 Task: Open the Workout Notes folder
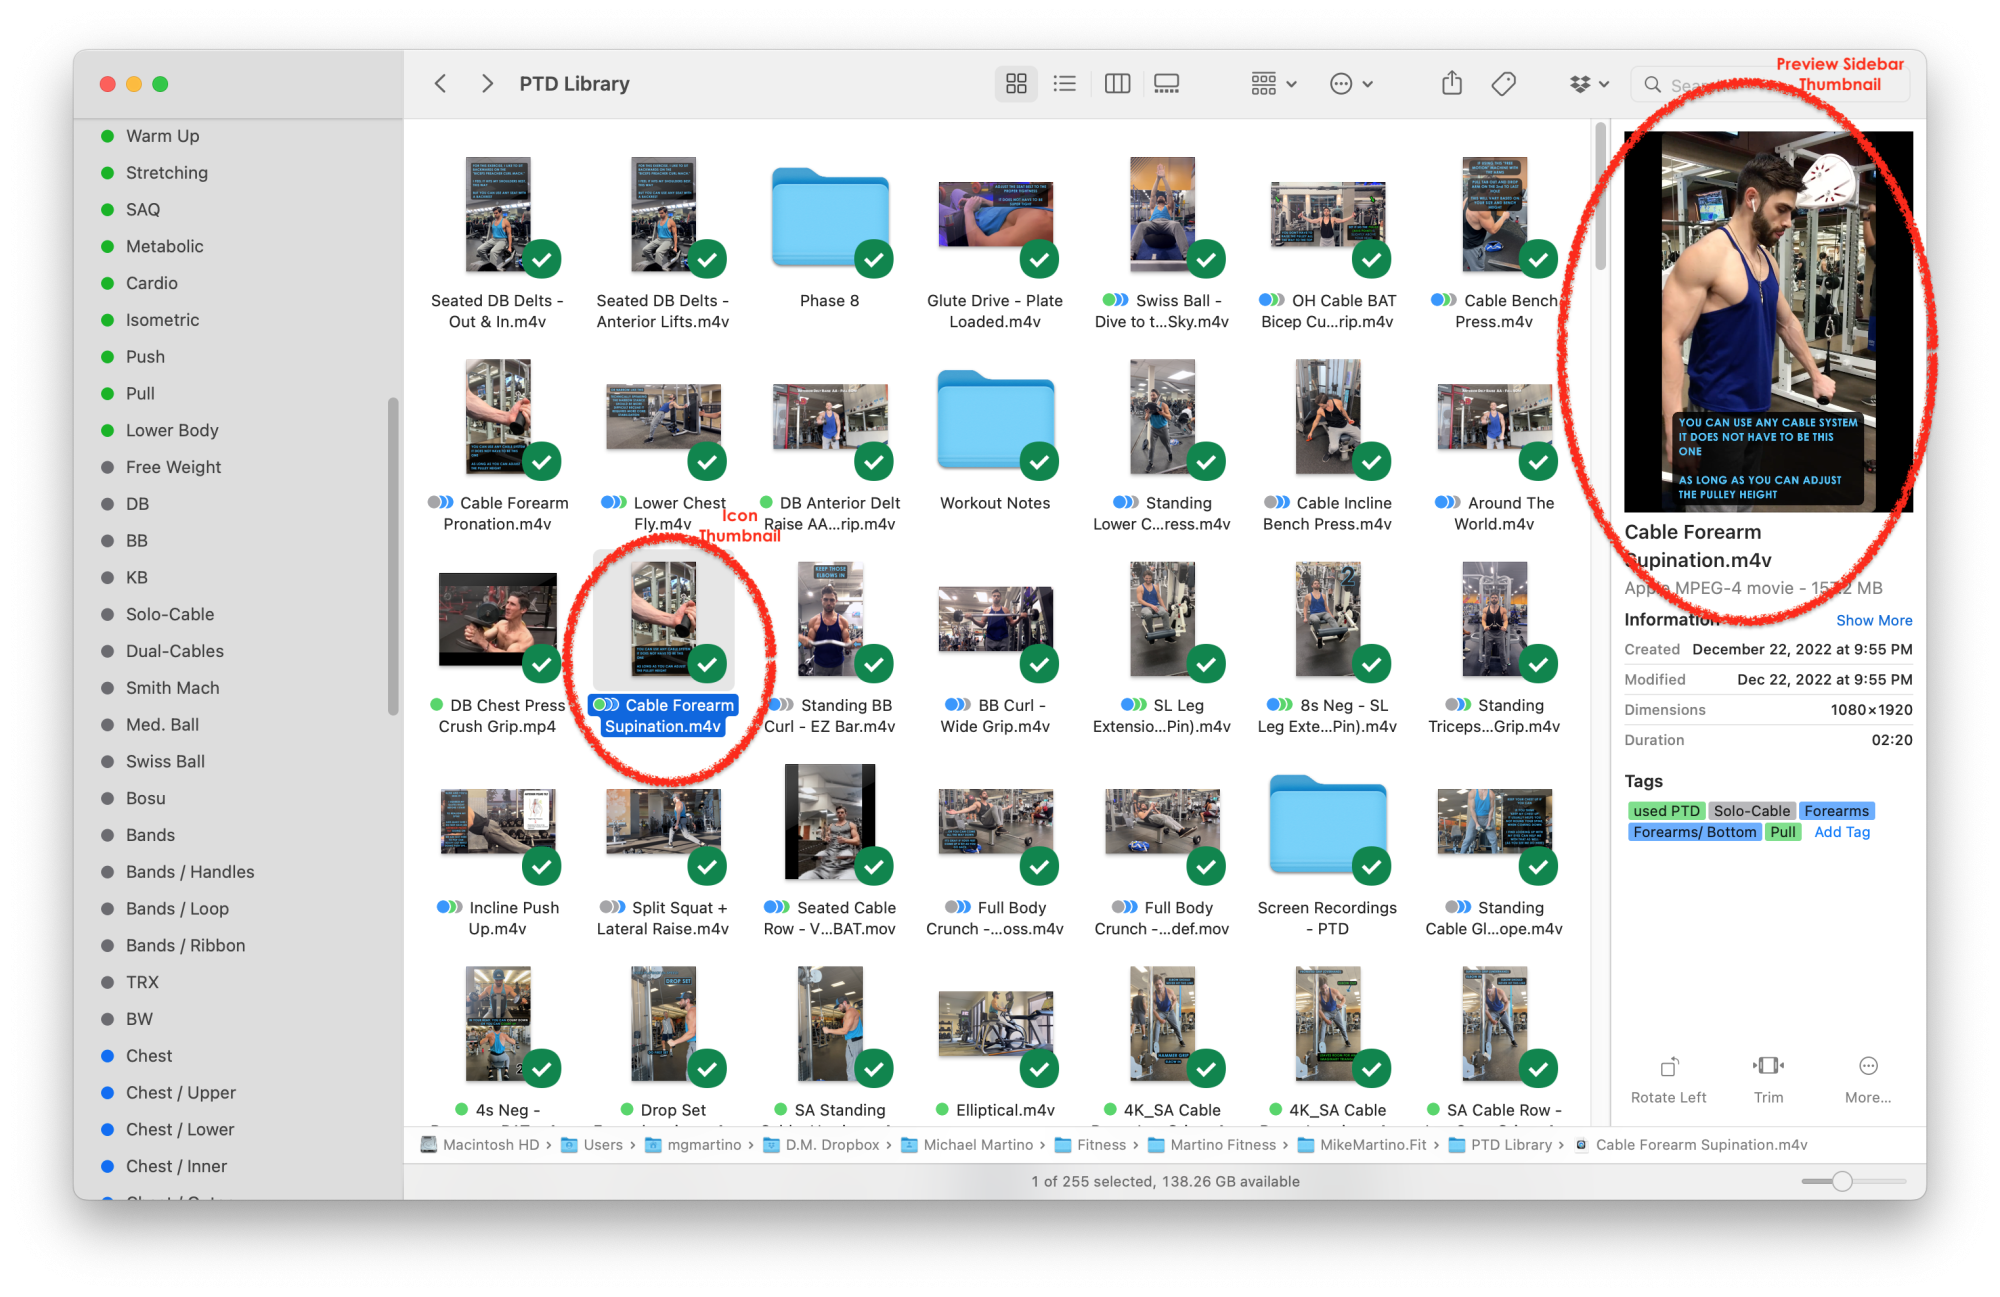tap(995, 421)
